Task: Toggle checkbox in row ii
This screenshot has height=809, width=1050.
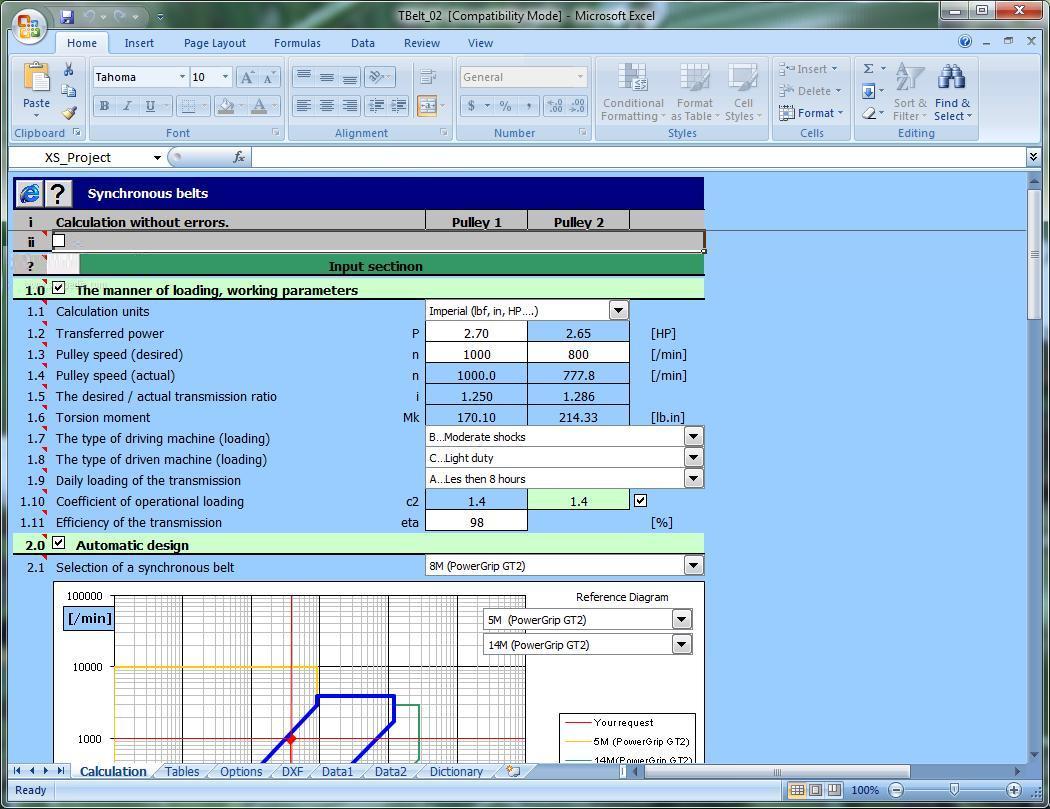Action: tap(59, 240)
